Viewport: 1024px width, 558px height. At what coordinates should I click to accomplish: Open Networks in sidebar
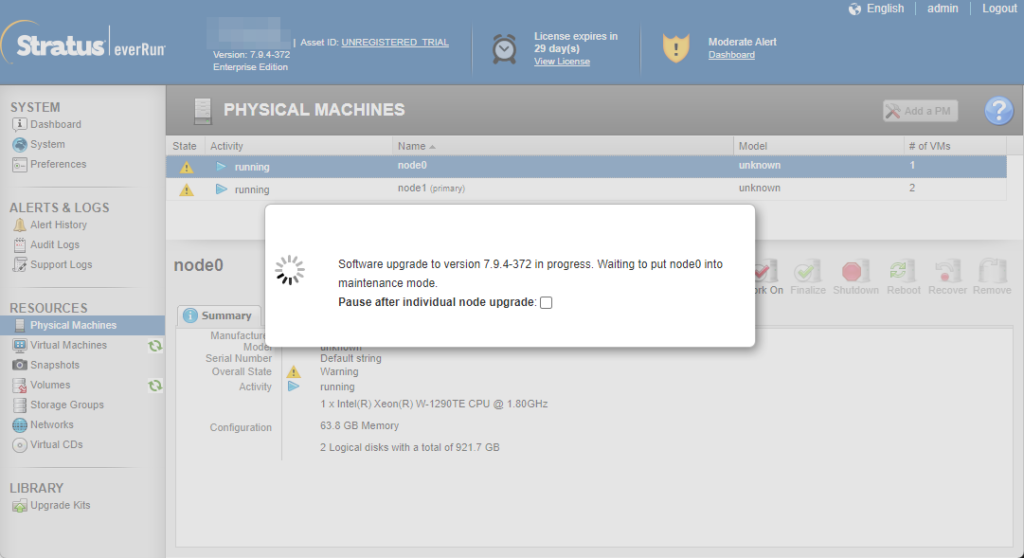pos(52,425)
